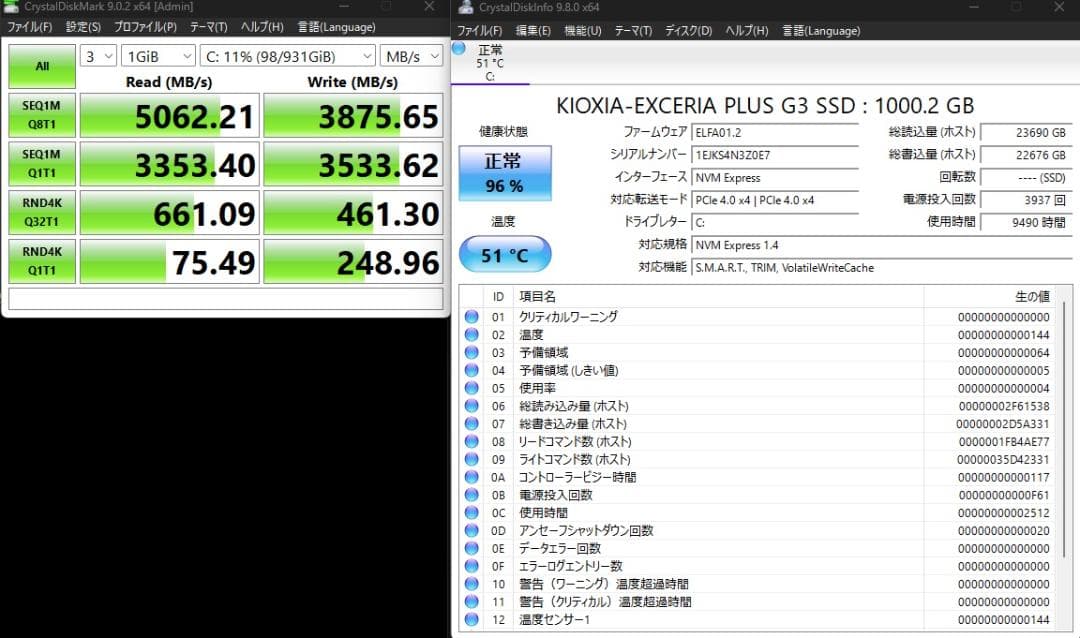This screenshot has width=1080, height=638.
Task: Open the drive selector C: 11% (98/931GiB)
Action: coord(288,56)
